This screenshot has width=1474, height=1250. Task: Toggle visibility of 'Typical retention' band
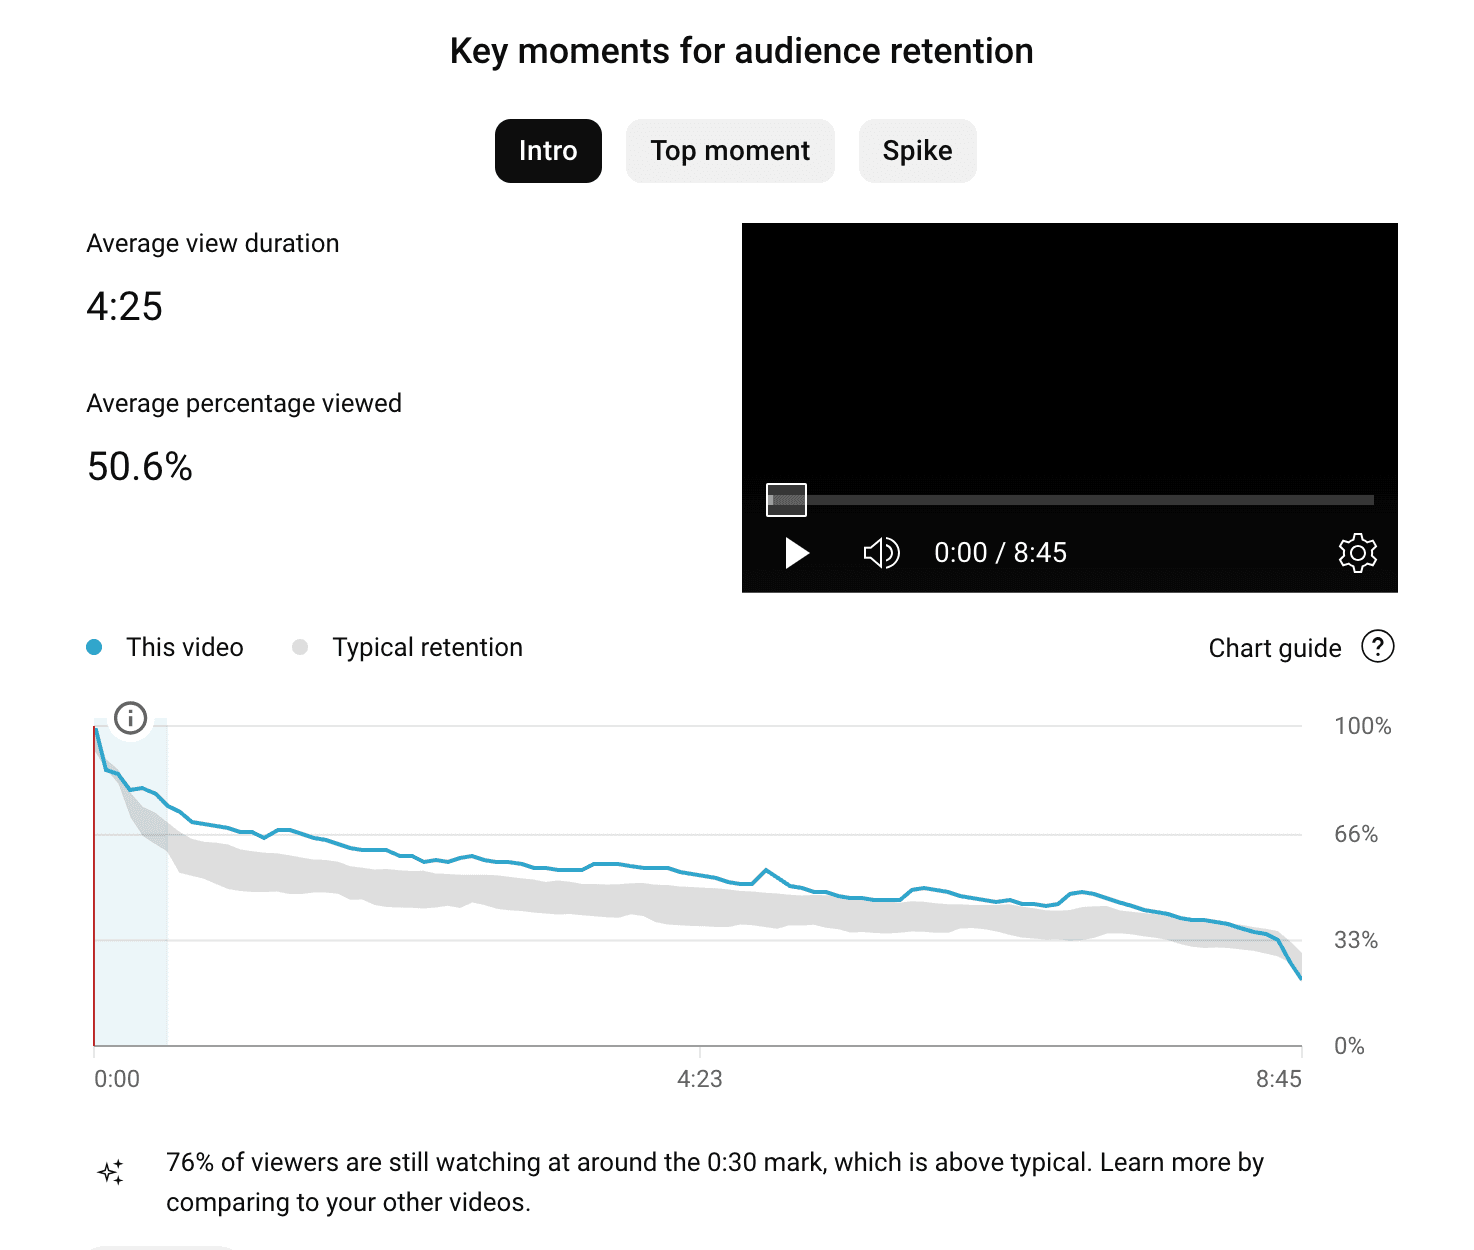[425, 647]
